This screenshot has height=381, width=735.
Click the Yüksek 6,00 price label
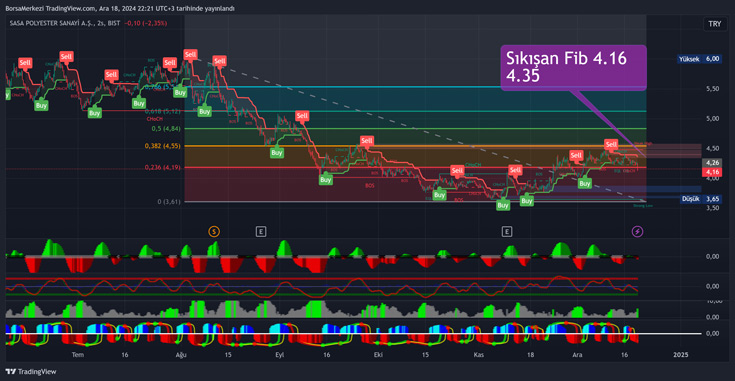[698, 59]
